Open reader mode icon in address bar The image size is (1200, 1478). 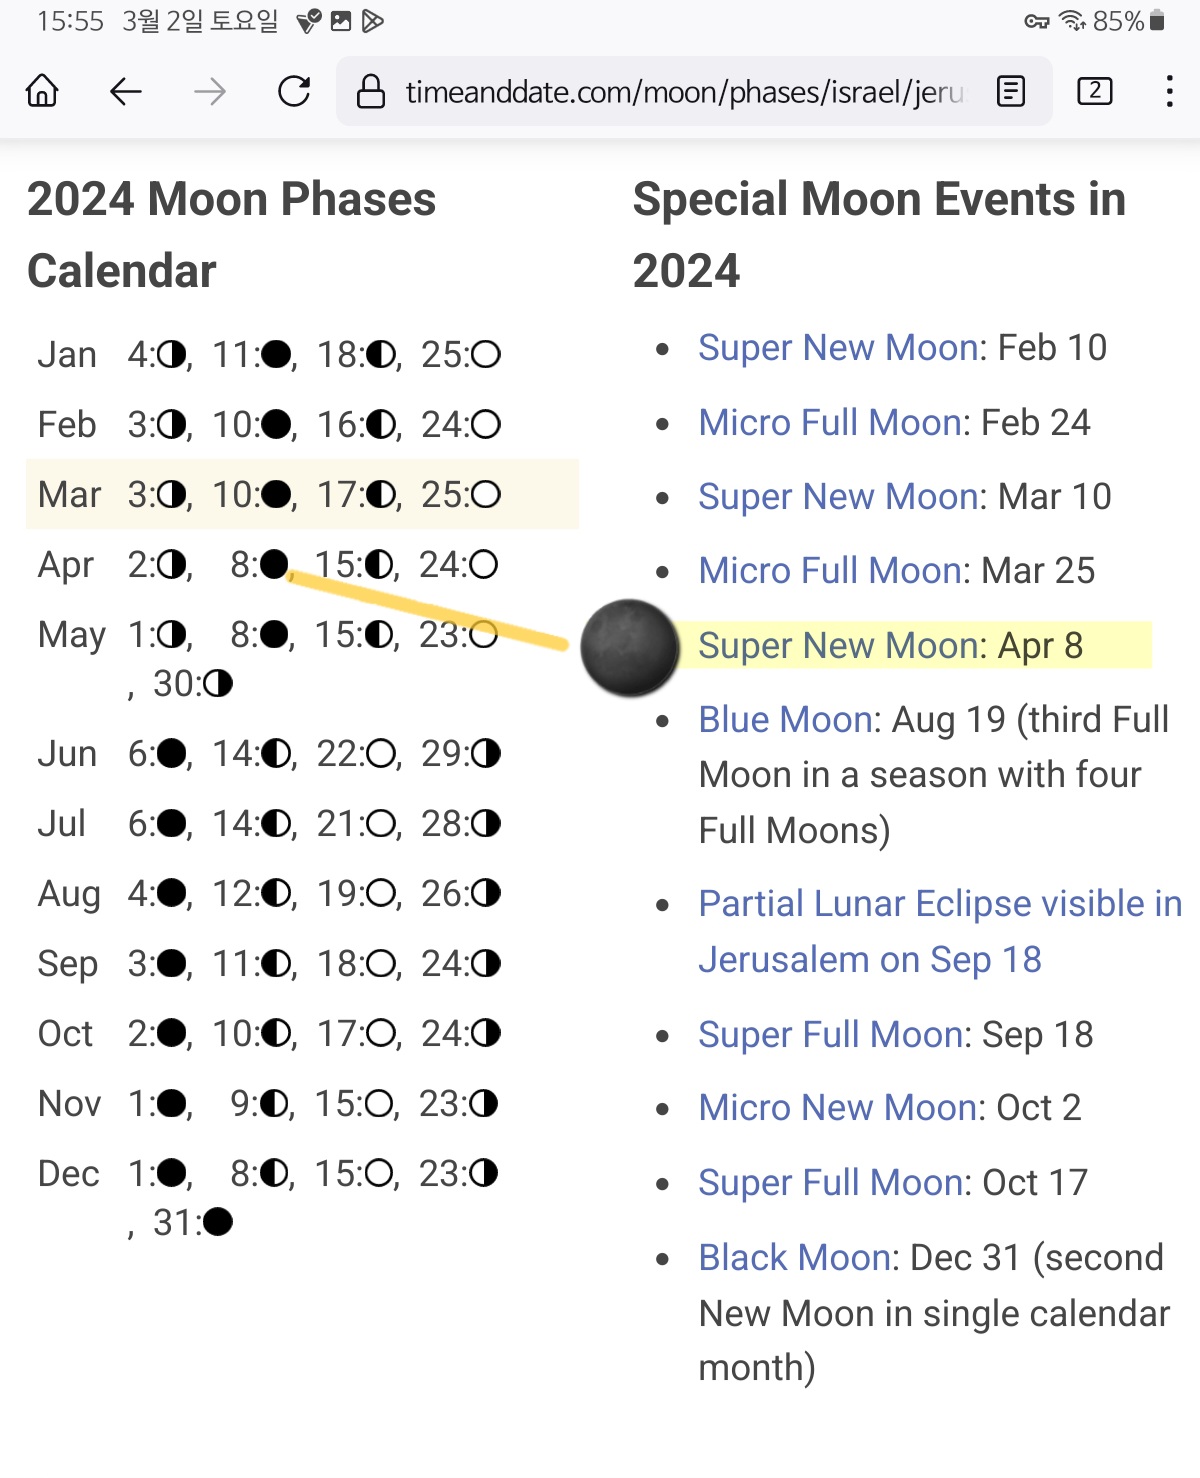(1011, 91)
